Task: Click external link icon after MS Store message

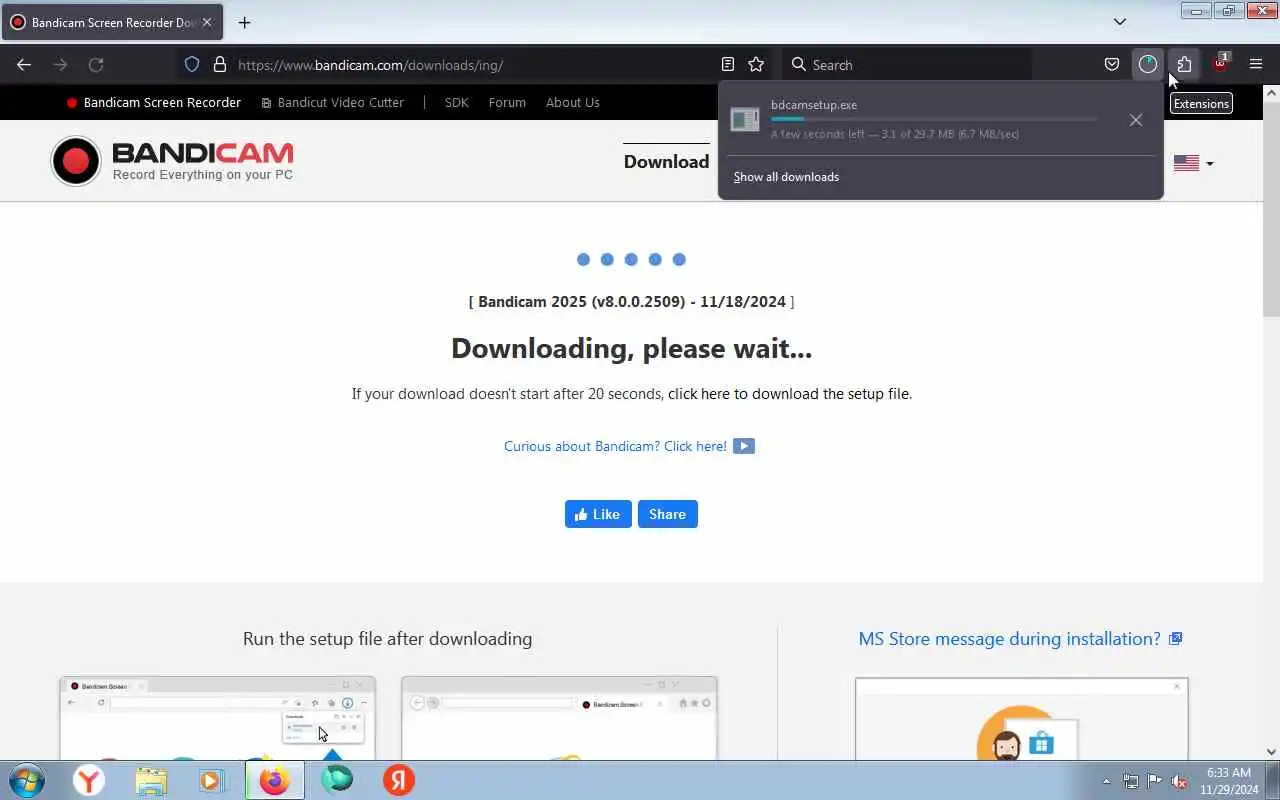Action: pos(1176,638)
